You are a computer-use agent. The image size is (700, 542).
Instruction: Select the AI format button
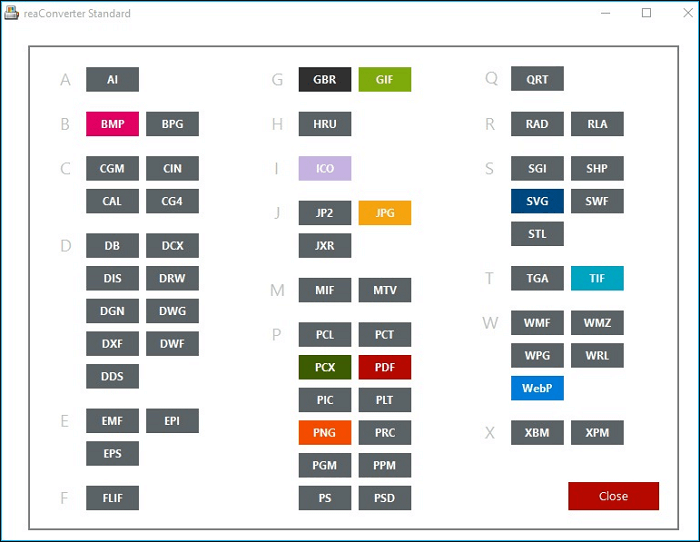pyautogui.click(x=112, y=79)
